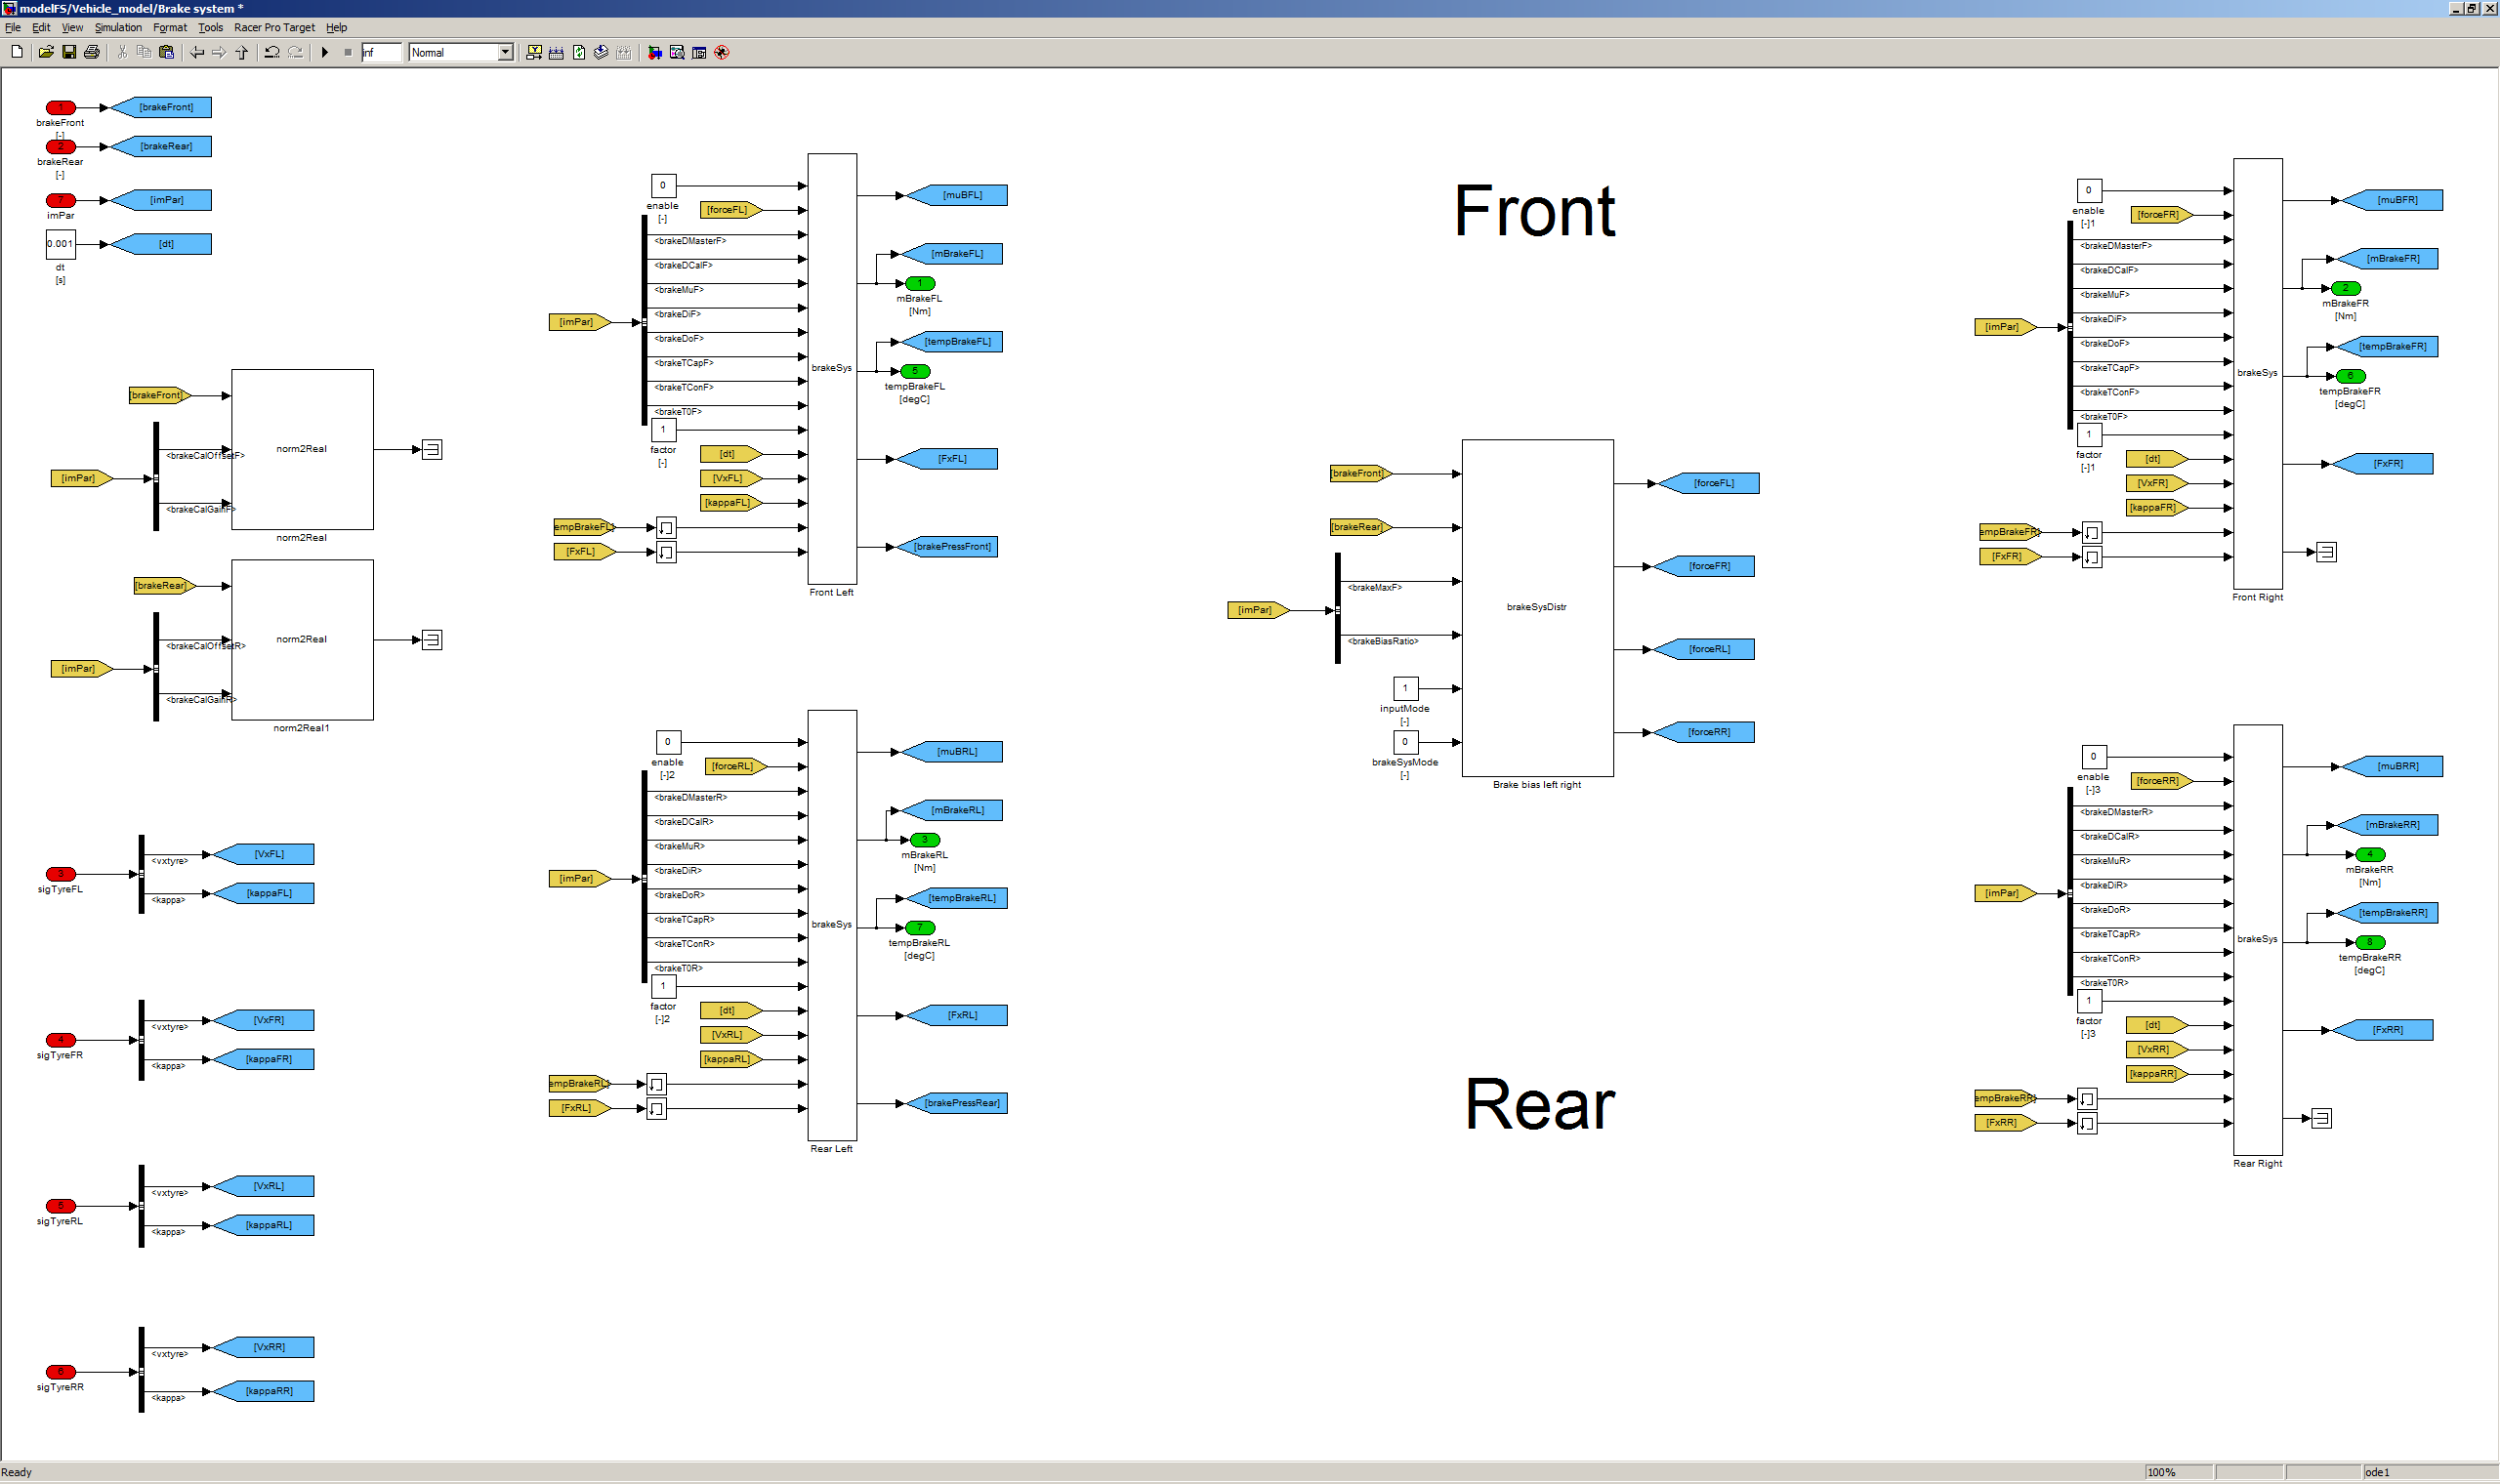This screenshot has height=1484, width=2500.
Task: Open the Format menu
Action: (170, 28)
